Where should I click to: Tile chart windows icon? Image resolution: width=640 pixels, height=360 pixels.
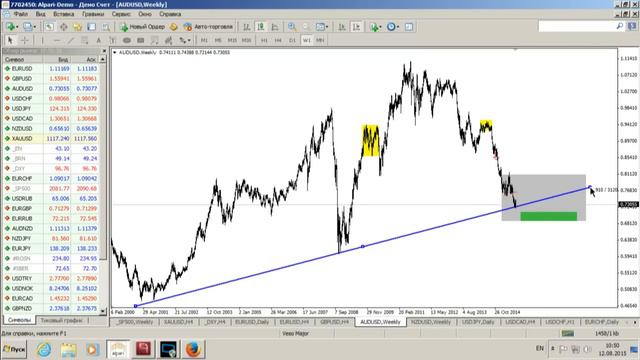click(x=320, y=27)
